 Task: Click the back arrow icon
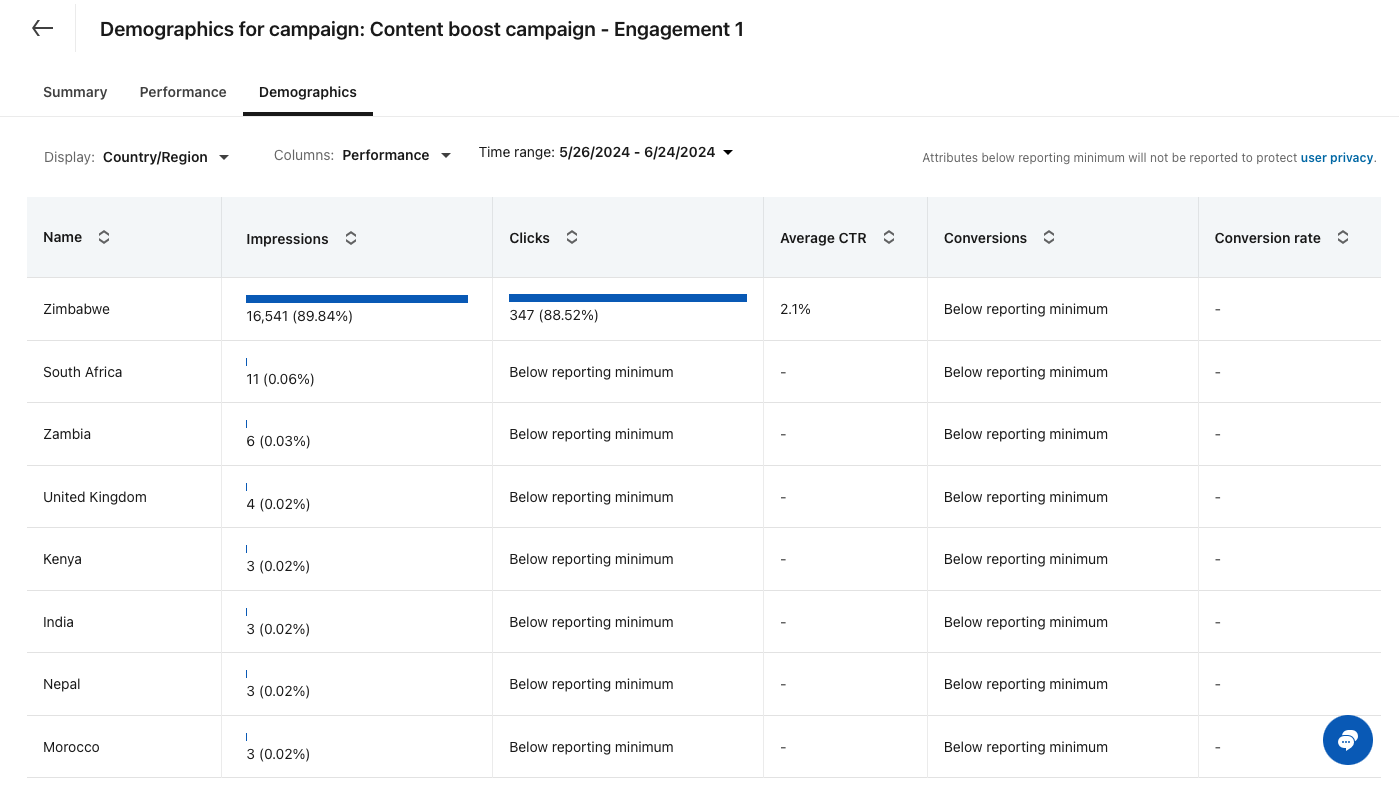click(x=42, y=29)
